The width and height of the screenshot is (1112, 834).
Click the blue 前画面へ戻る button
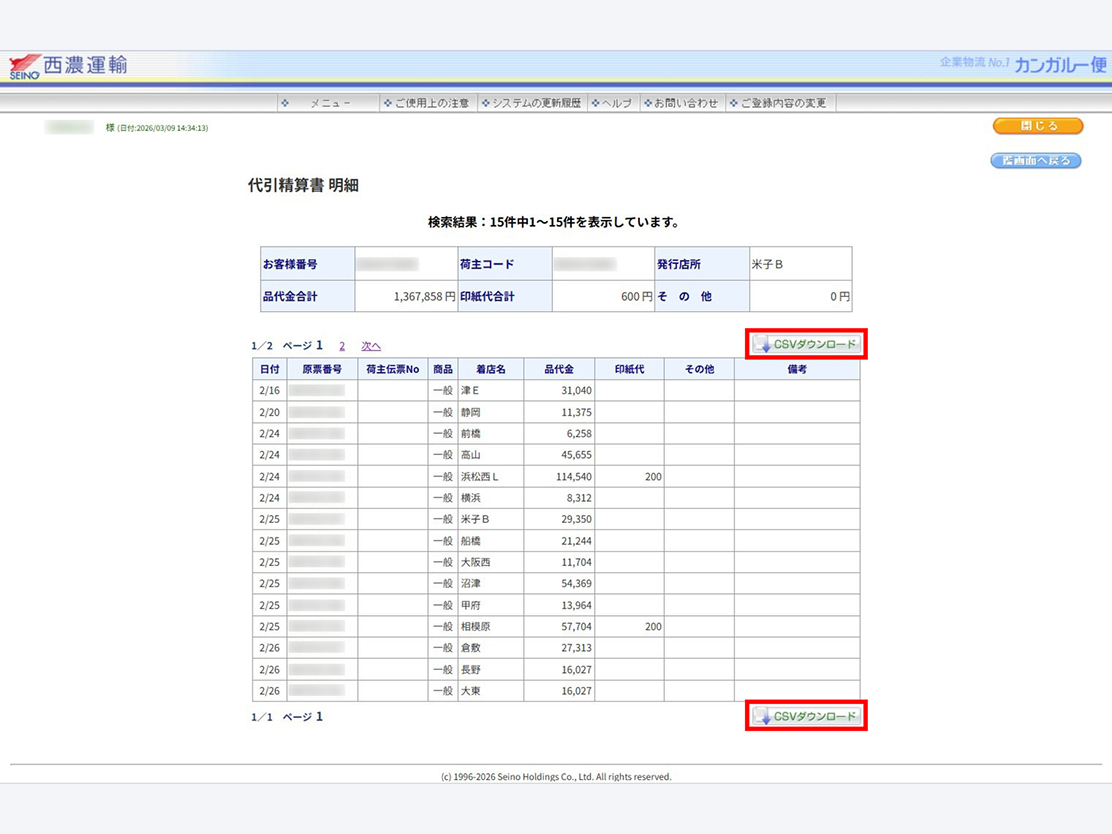(1035, 161)
